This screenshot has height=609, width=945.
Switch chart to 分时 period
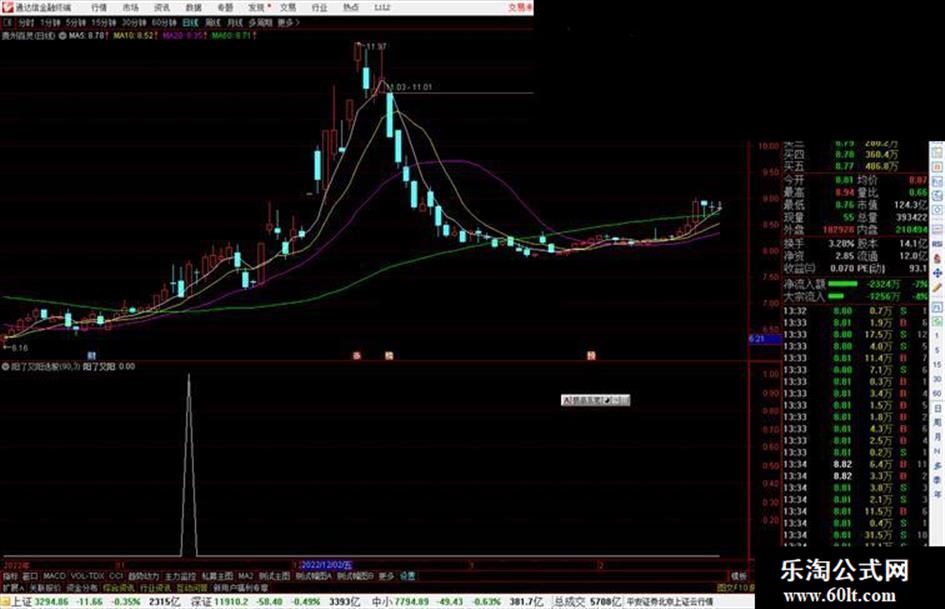tap(25, 22)
